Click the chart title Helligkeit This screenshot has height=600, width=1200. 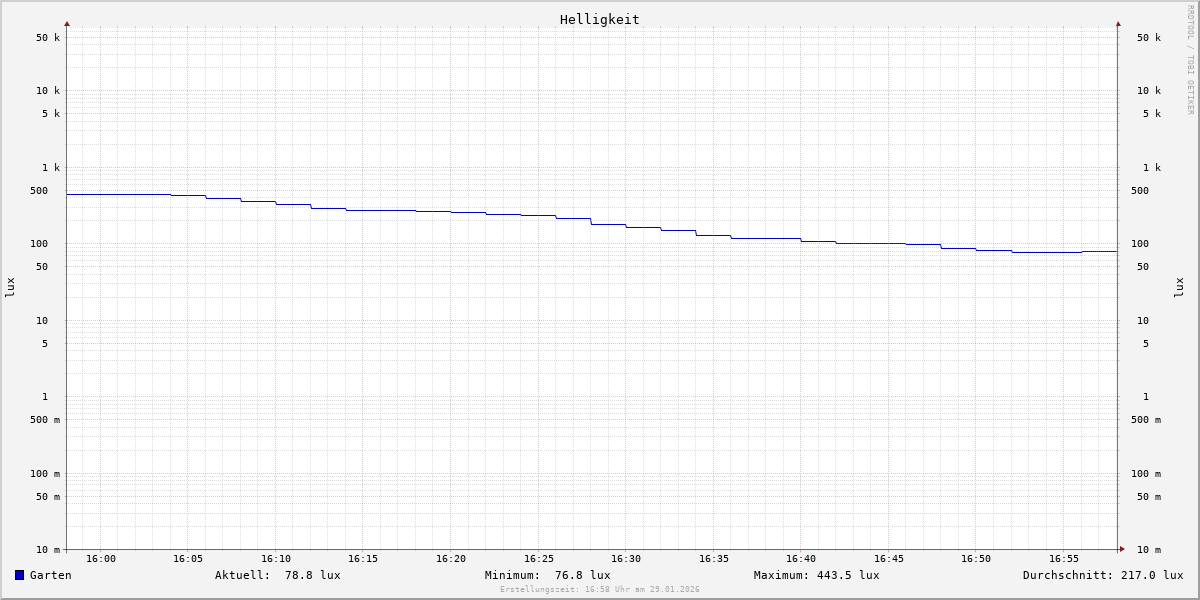pos(600,19)
